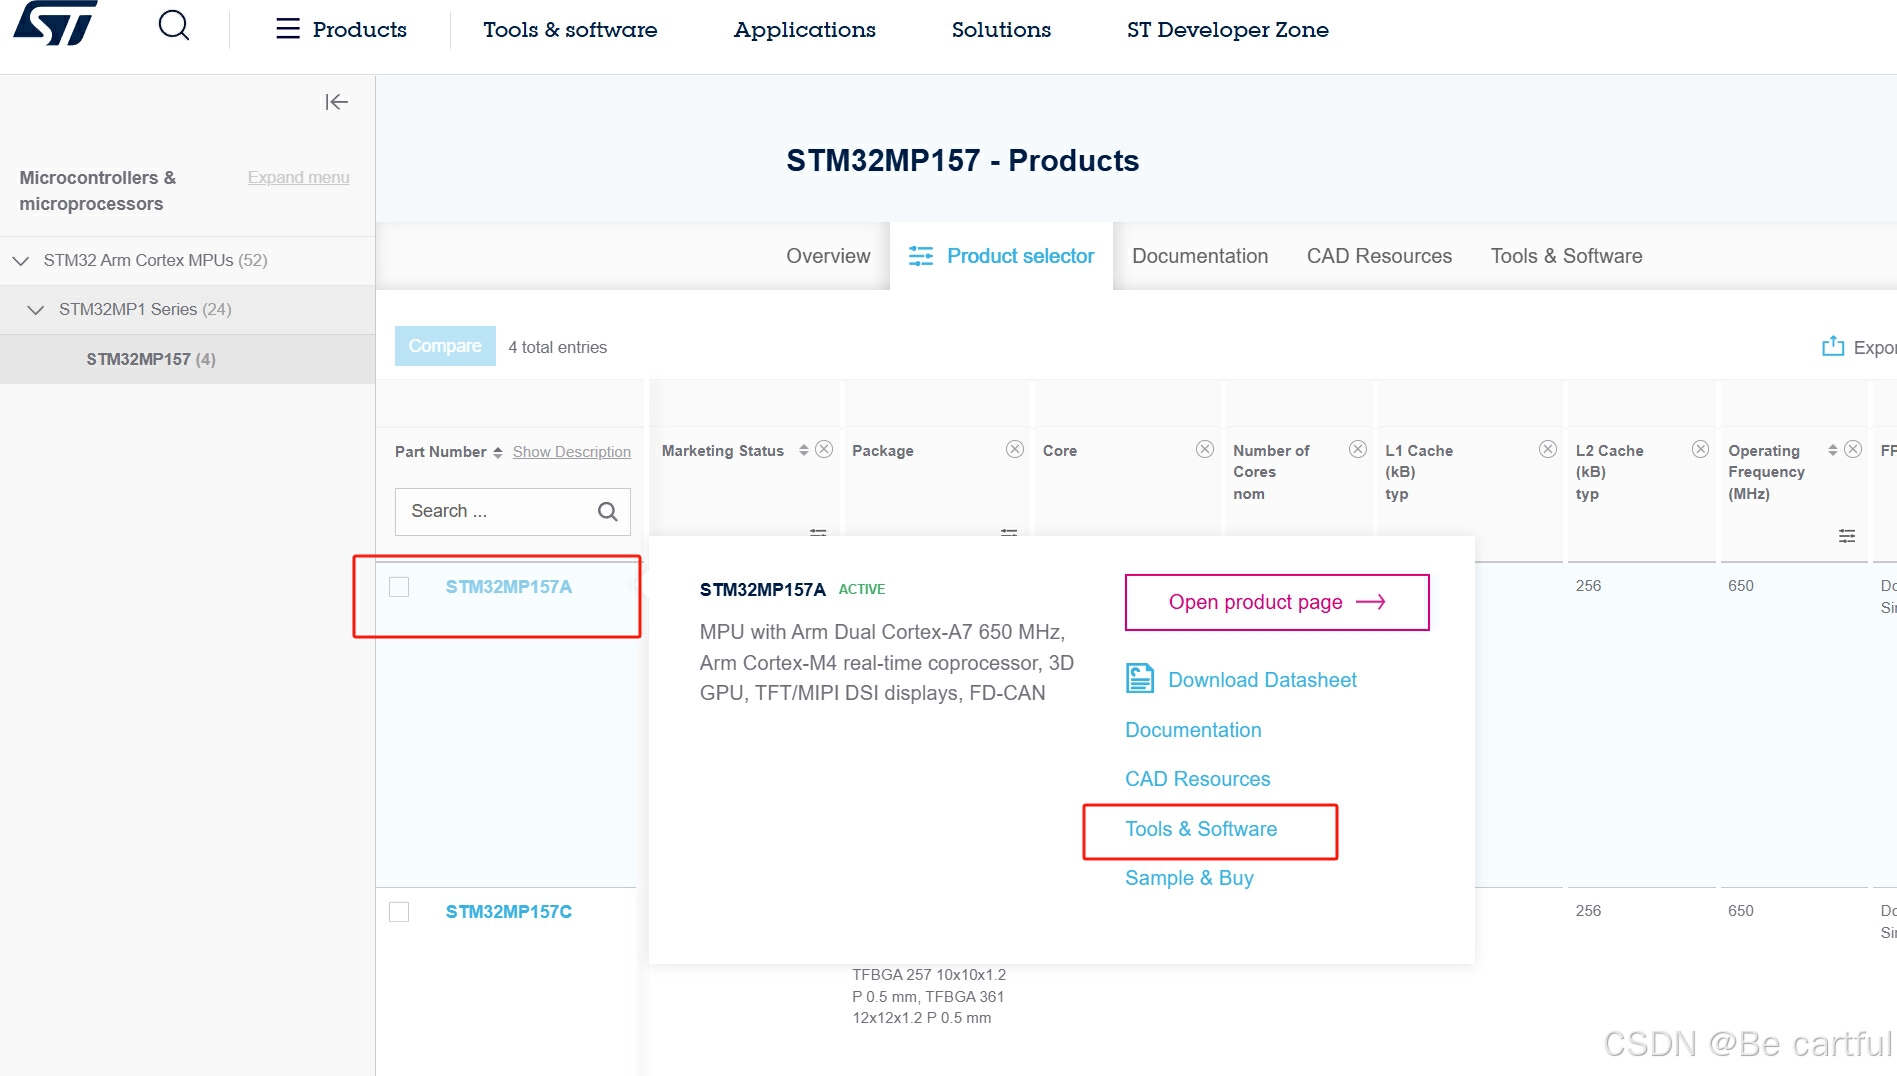Open the STM32MP157A part link

509,587
